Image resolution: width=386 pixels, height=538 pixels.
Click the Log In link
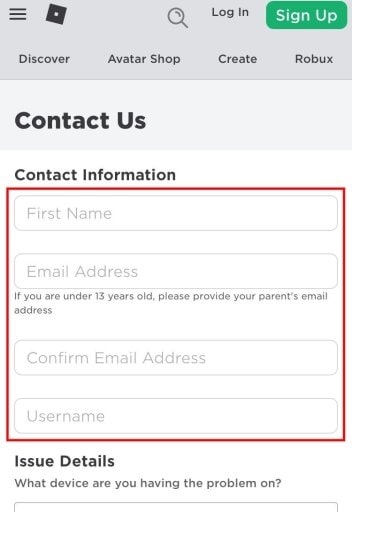click(230, 12)
